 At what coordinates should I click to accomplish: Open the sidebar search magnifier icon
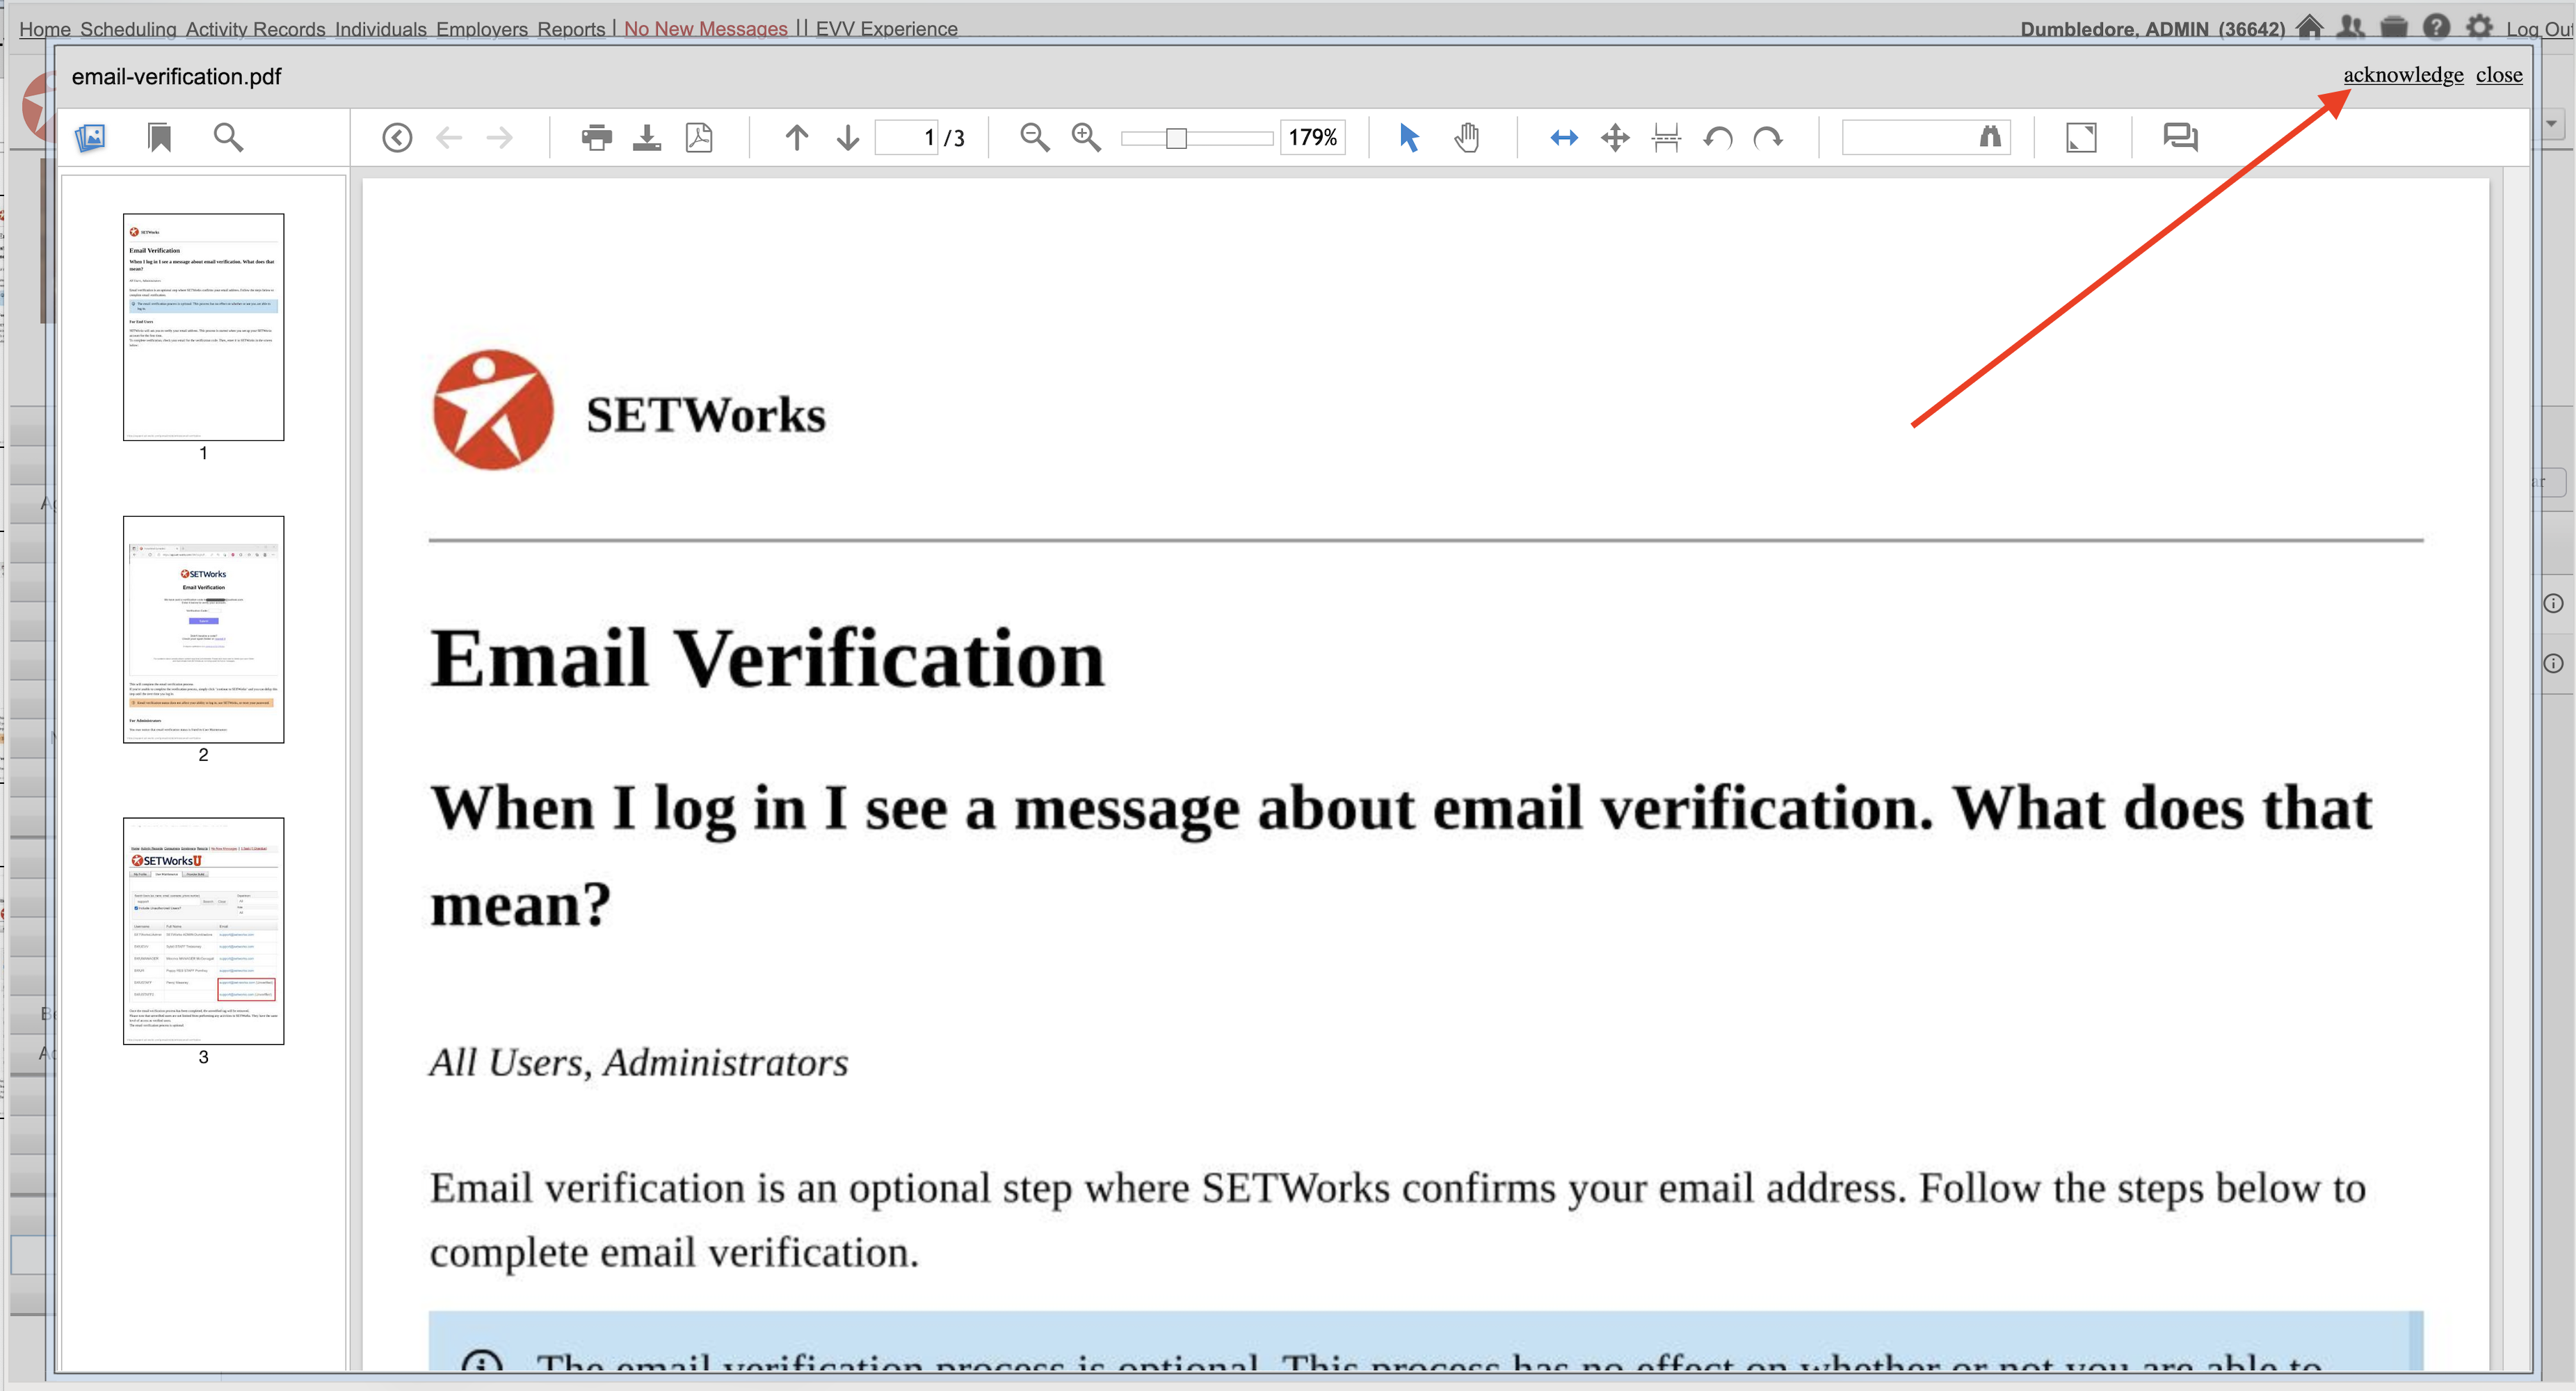coord(229,137)
